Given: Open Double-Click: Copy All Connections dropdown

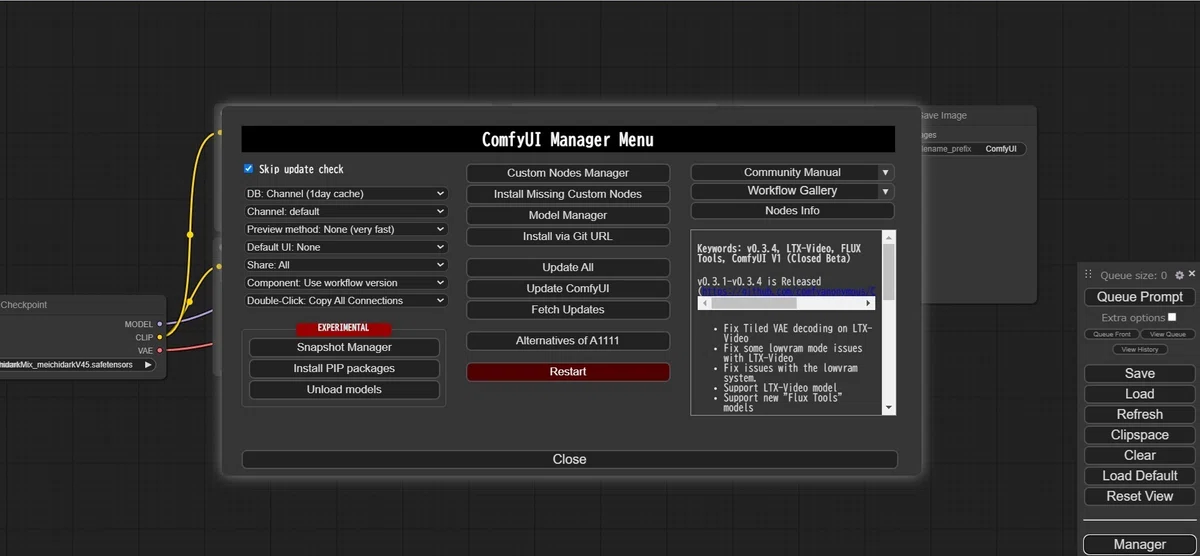Looking at the screenshot, I should pyautogui.click(x=346, y=301).
